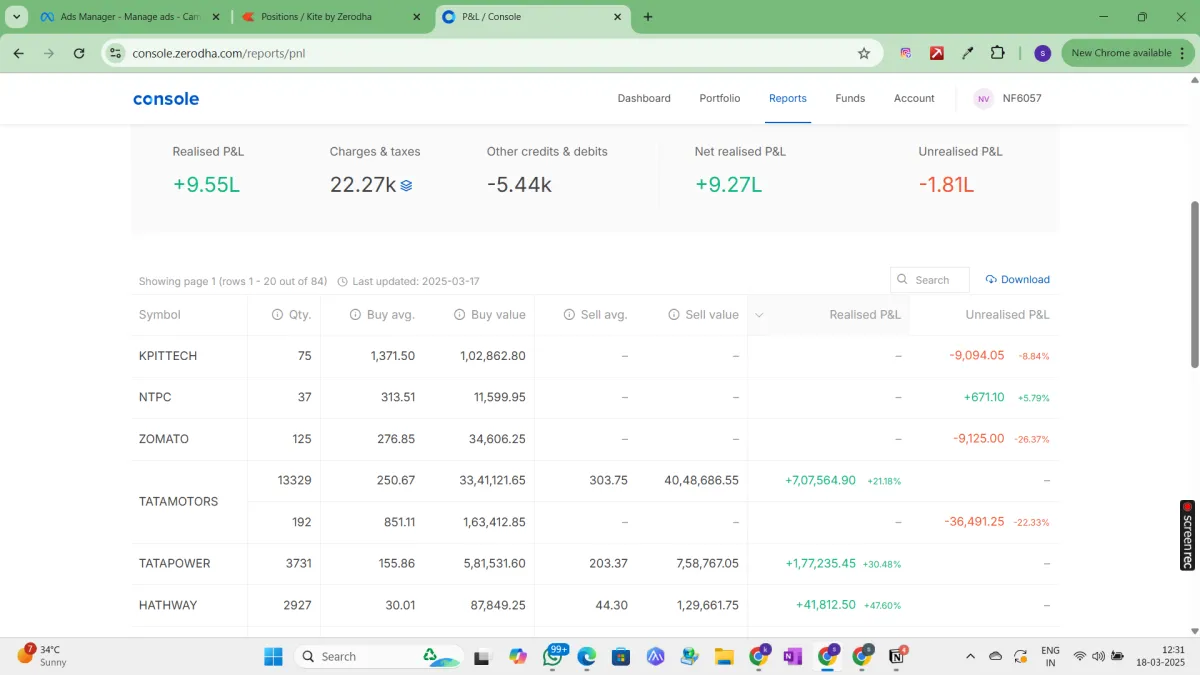View site information icon in address bar
Viewport: 1200px width, 675px height.
[116, 53]
